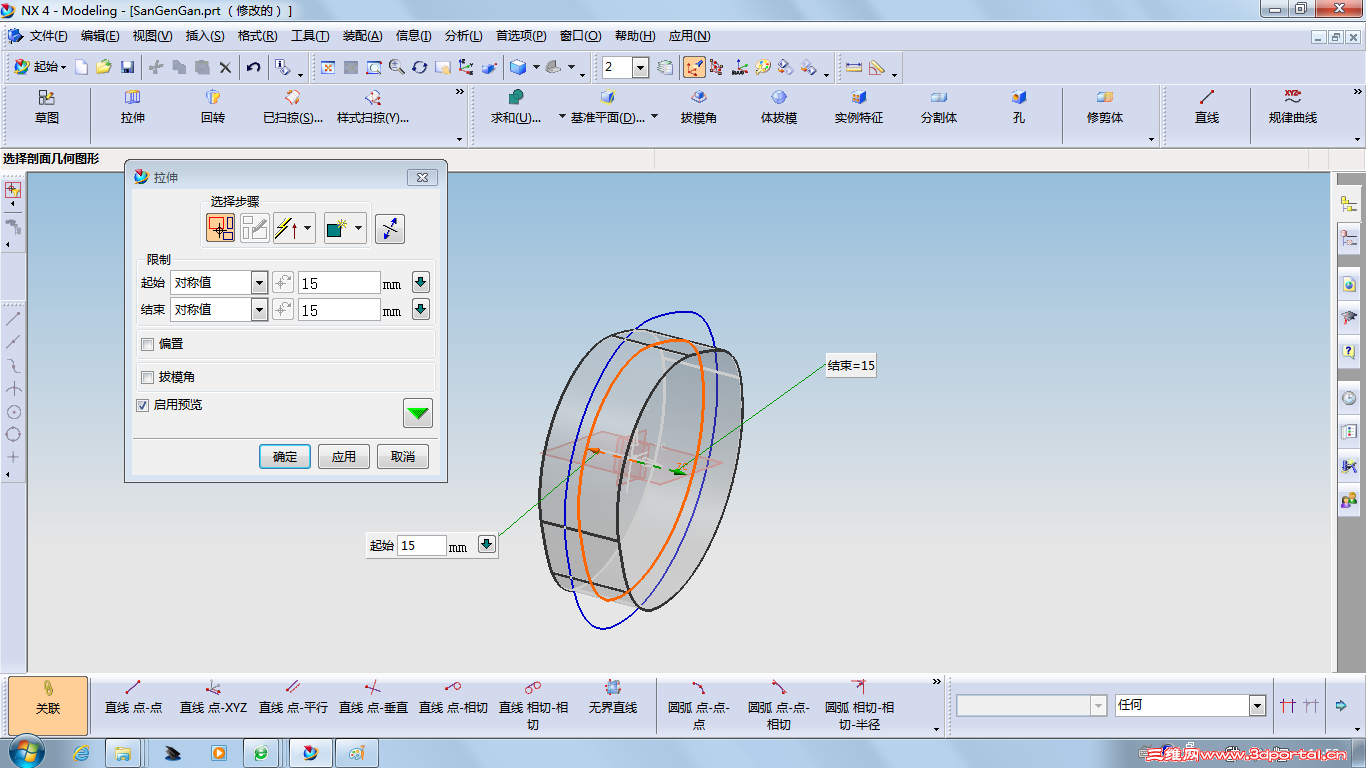Open the Windows Start button
The height and width of the screenshot is (768, 1366).
tap(26, 751)
